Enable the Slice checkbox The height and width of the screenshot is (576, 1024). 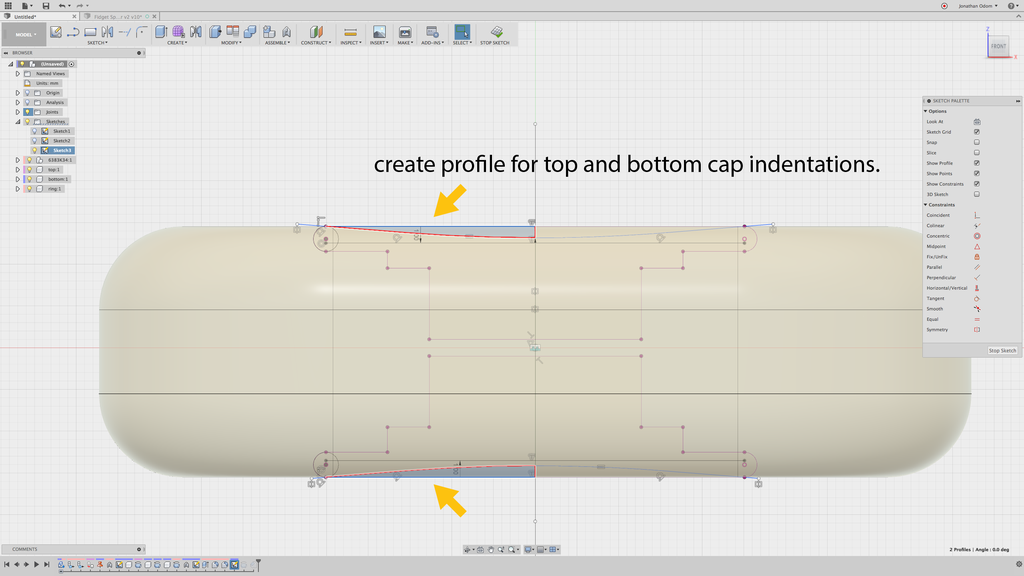pyautogui.click(x=977, y=153)
